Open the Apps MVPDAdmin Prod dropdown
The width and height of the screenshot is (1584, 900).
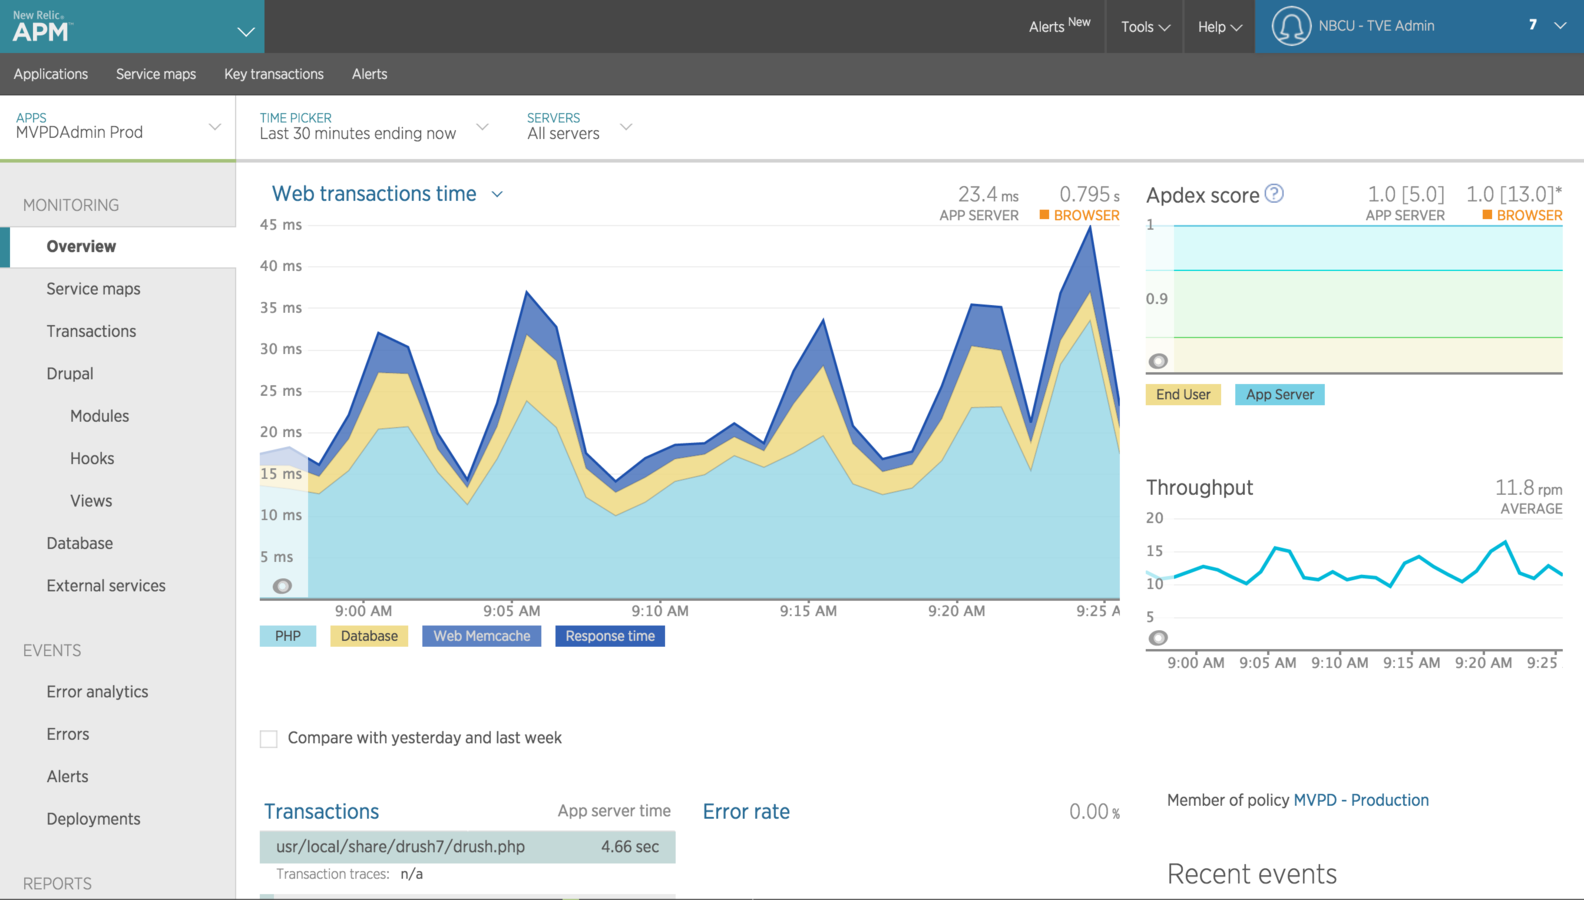coord(118,126)
